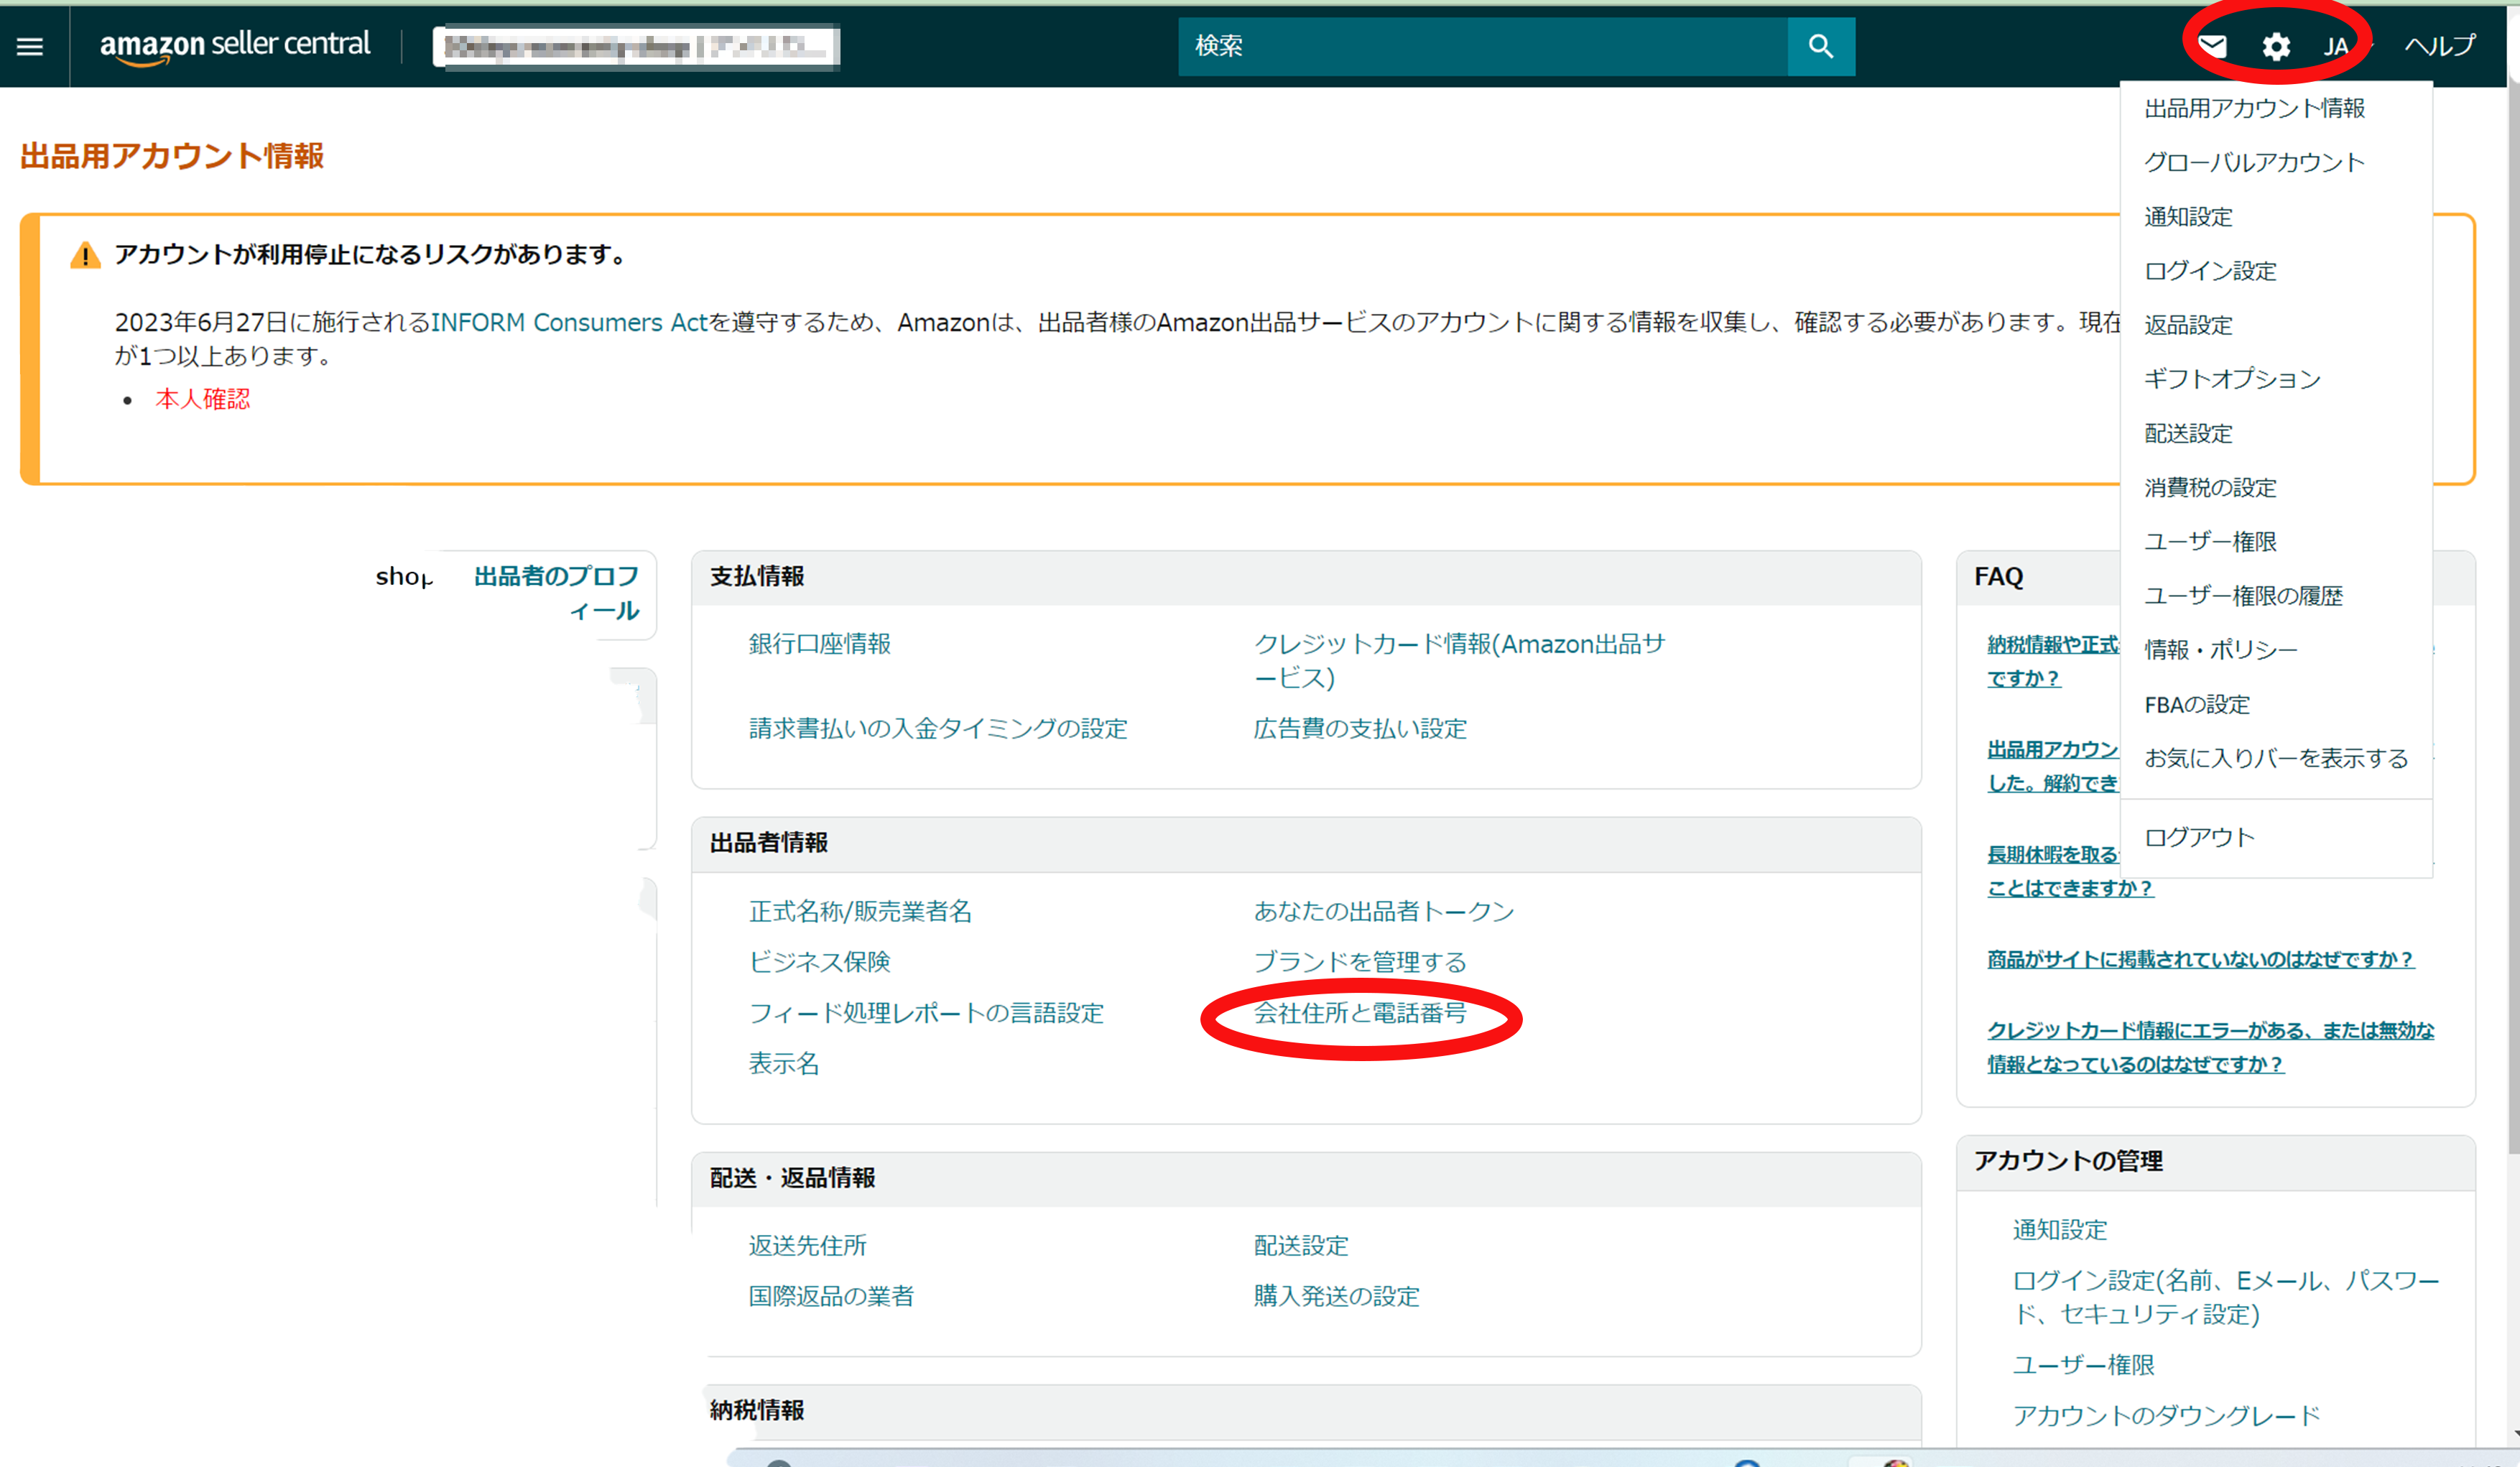Open クレジットカード情報(Amazon出品サービス) link
2520x1467 pixels.
1459,661
